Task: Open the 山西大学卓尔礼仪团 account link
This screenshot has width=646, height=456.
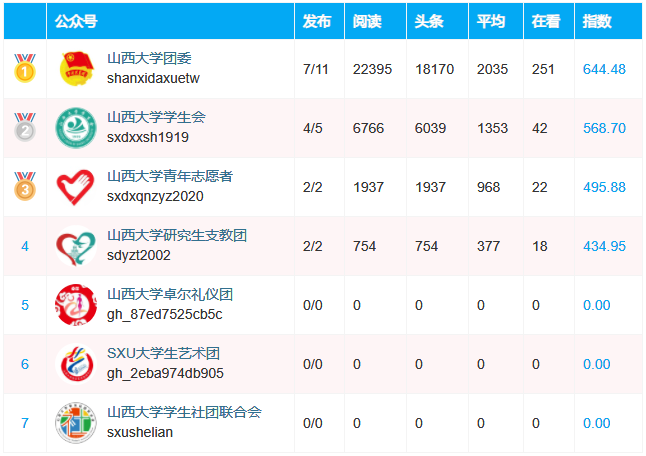Action: tap(170, 295)
